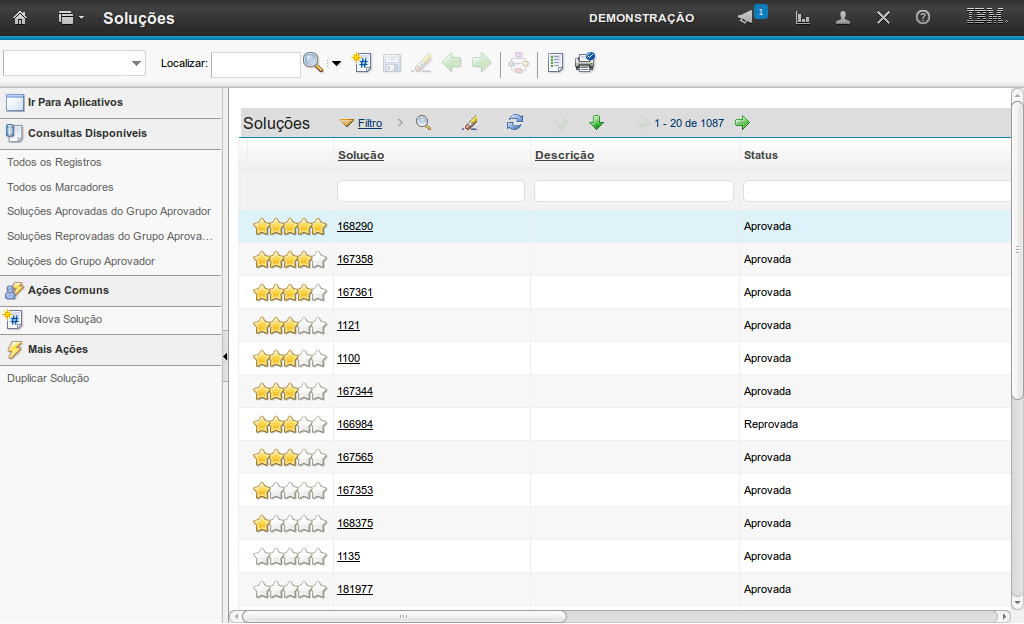This screenshot has height=624, width=1024.
Task: Open the reports bar chart icon
Action: [802, 17]
